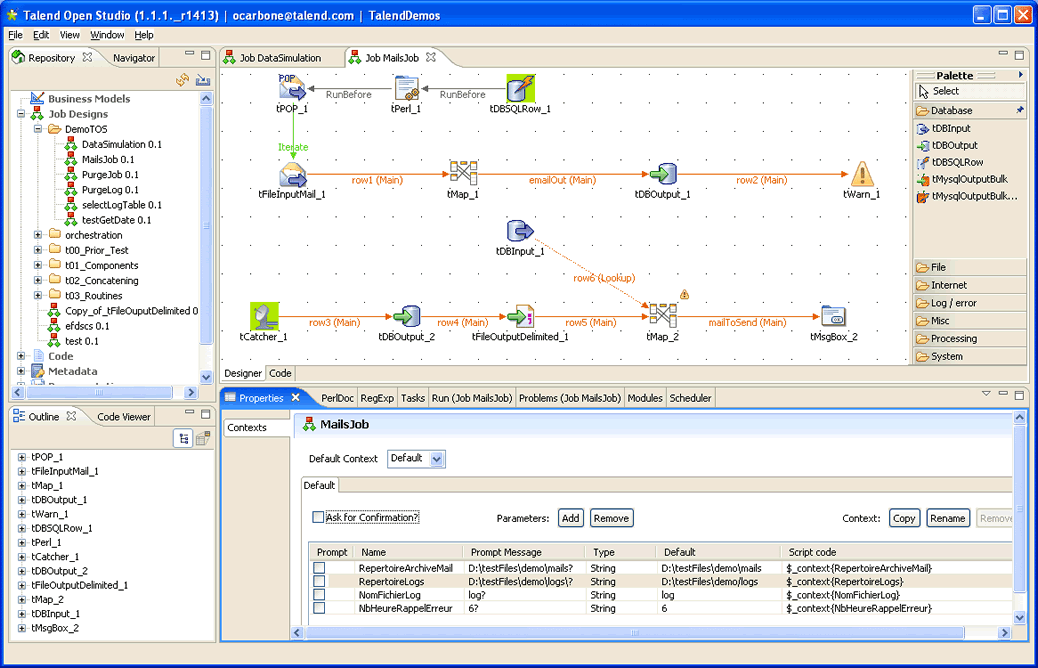Expand tPOP_1 in the Outline
The height and width of the screenshot is (668, 1038).
[x=22, y=457]
